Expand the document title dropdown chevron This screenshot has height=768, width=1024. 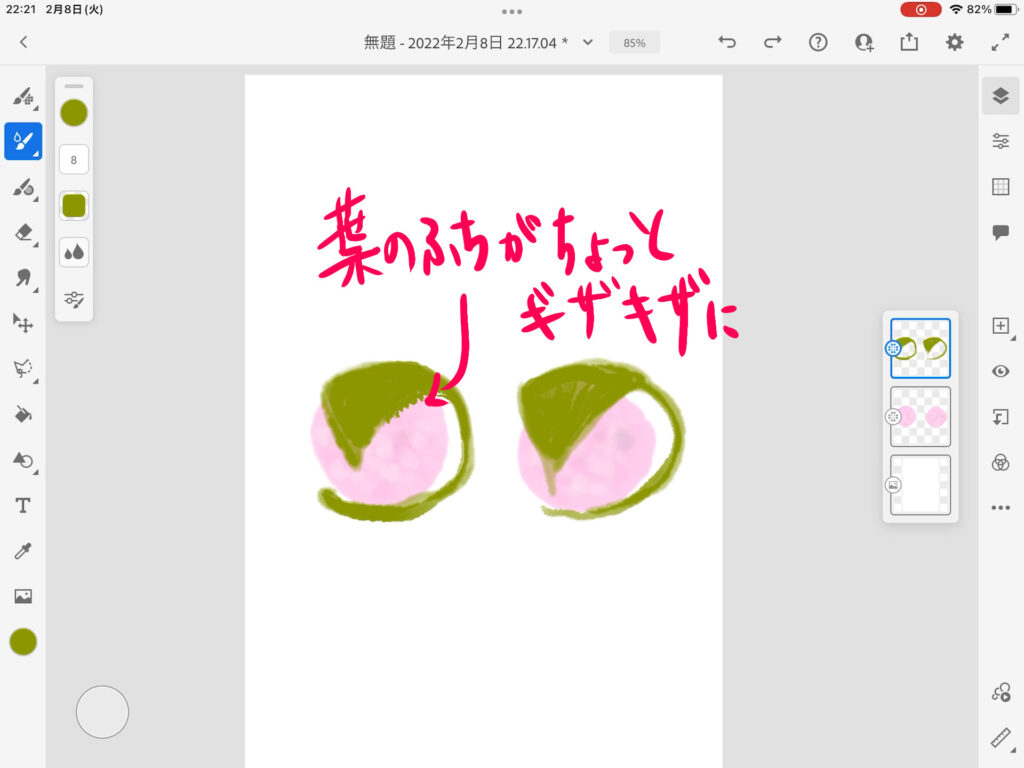(x=588, y=42)
